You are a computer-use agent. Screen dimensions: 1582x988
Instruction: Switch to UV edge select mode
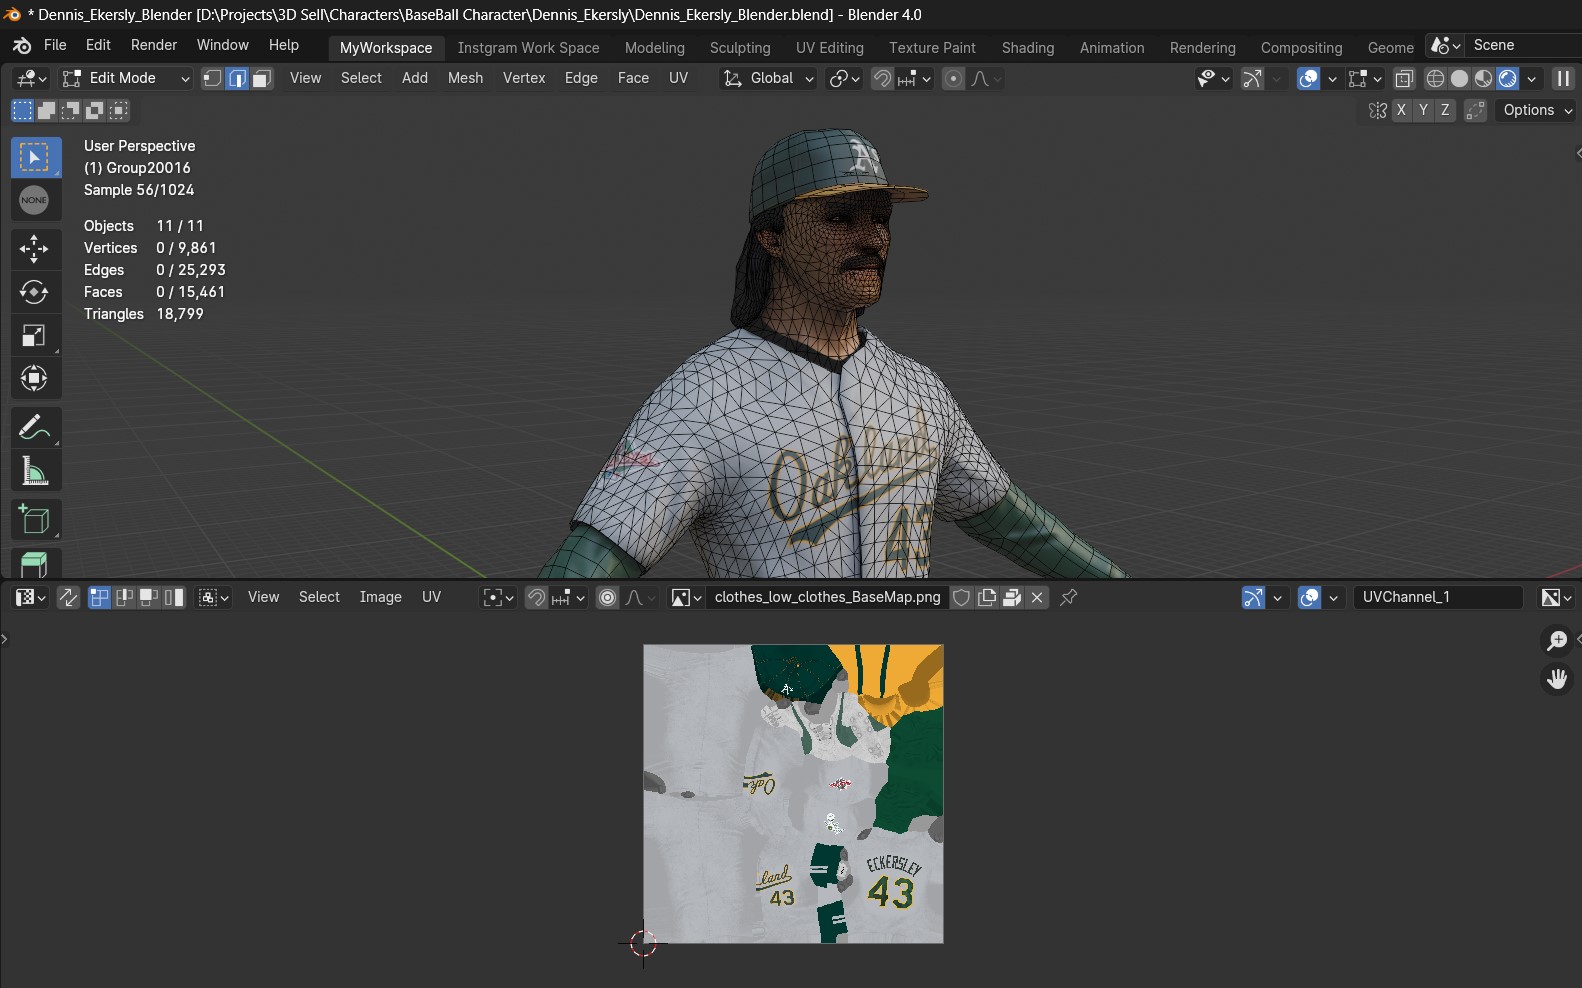coord(124,597)
